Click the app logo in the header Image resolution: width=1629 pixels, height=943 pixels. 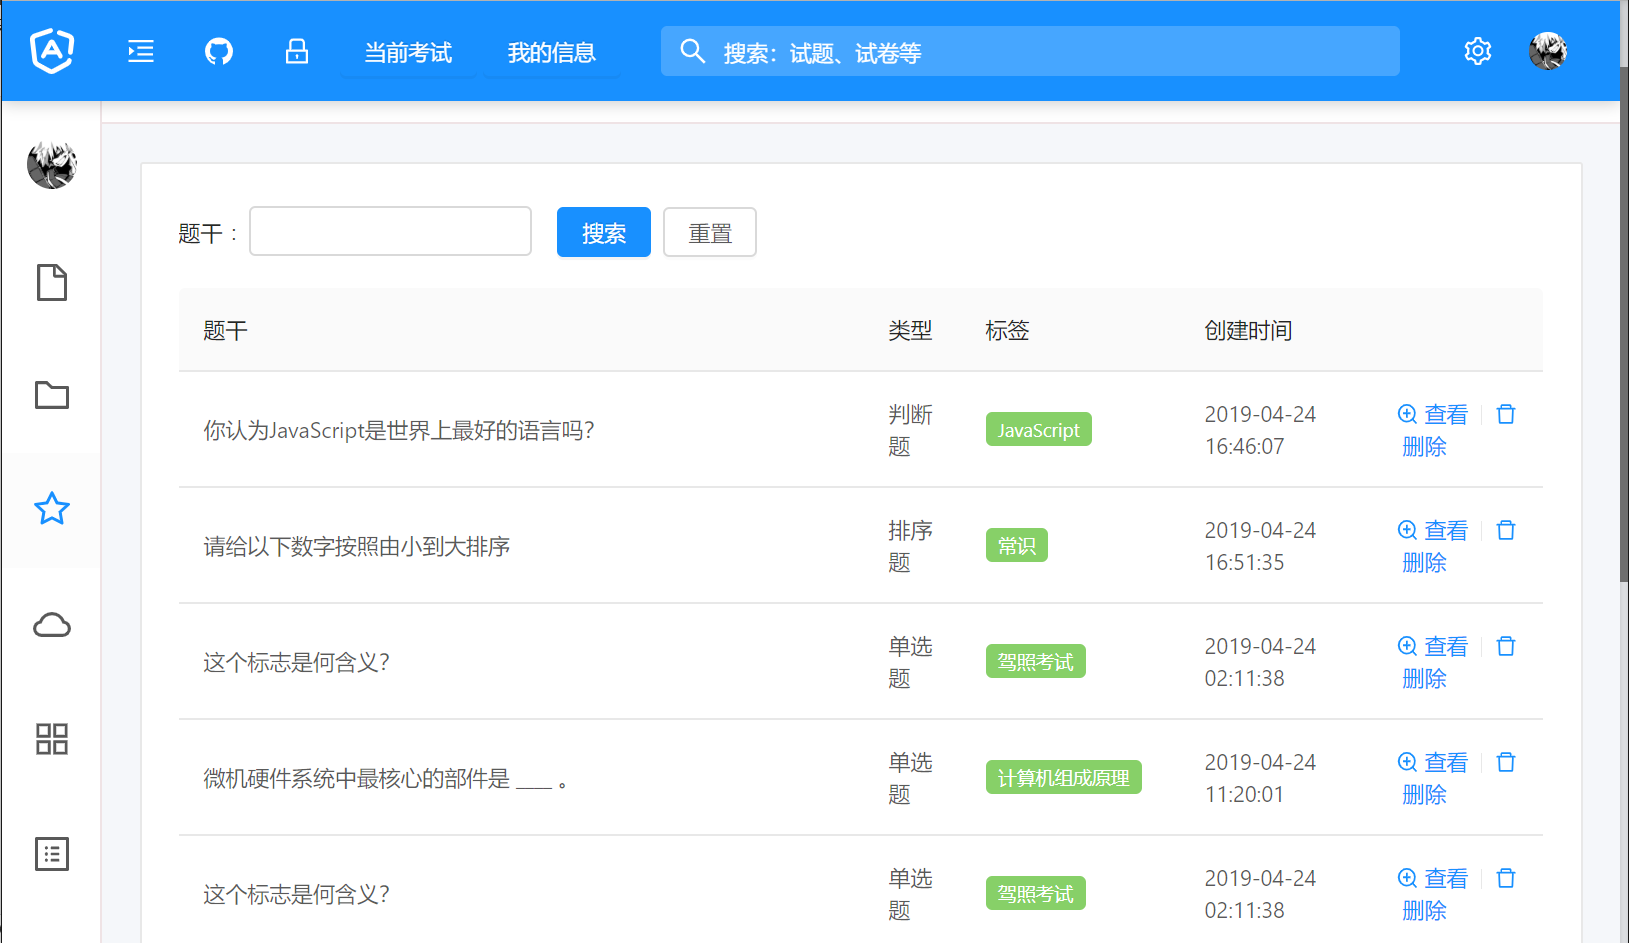point(52,51)
